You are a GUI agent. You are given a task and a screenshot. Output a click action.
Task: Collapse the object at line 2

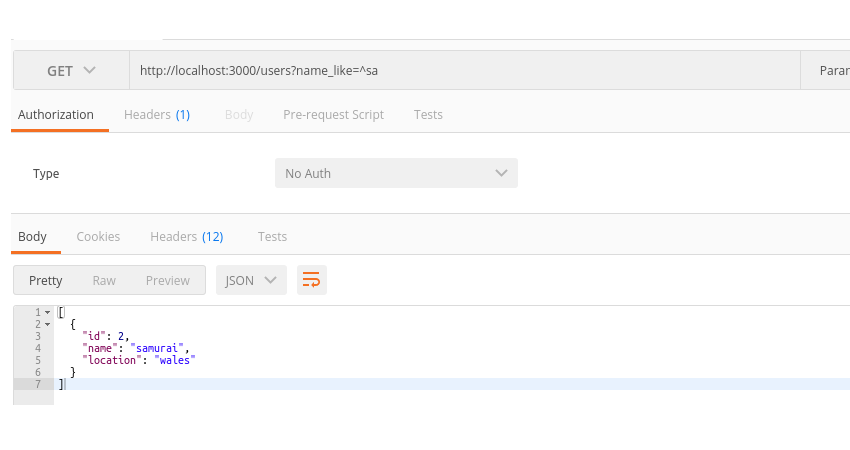[48, 324]
